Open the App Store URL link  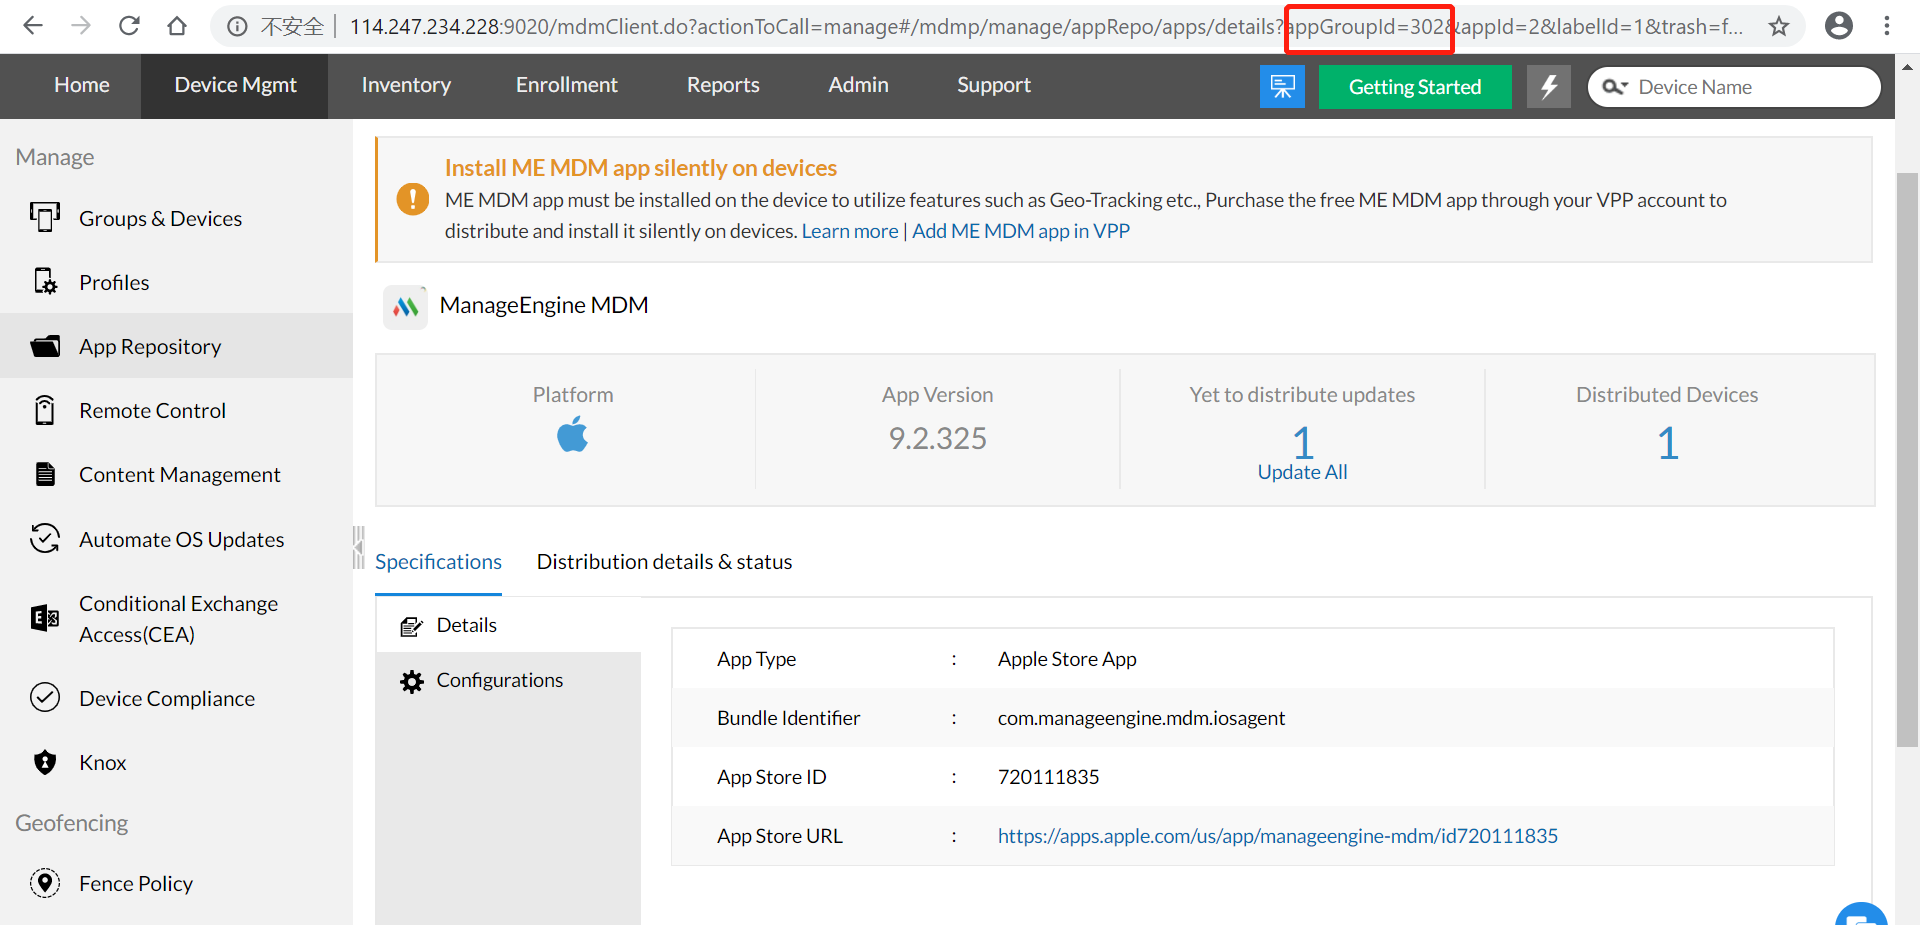pos(1277,836)
